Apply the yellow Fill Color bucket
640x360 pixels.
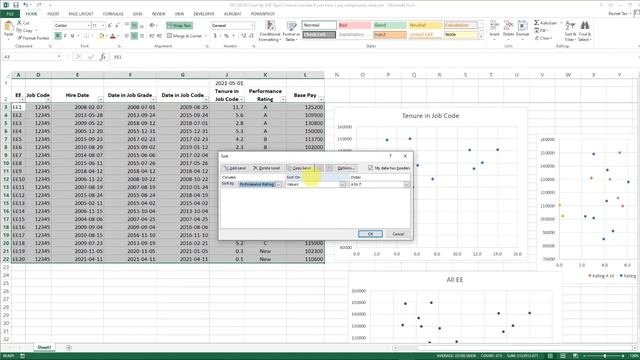[x=101, y=36]
